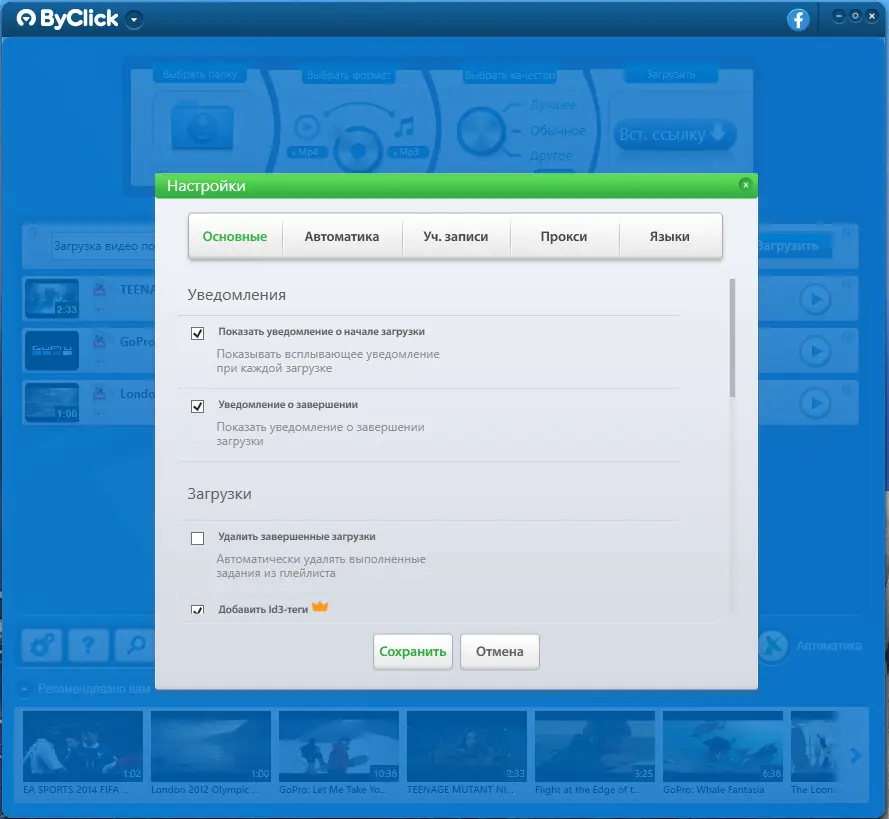Click play icon in London download row
This screenshot has width=889, height=819.
click(x=815, y=403)
